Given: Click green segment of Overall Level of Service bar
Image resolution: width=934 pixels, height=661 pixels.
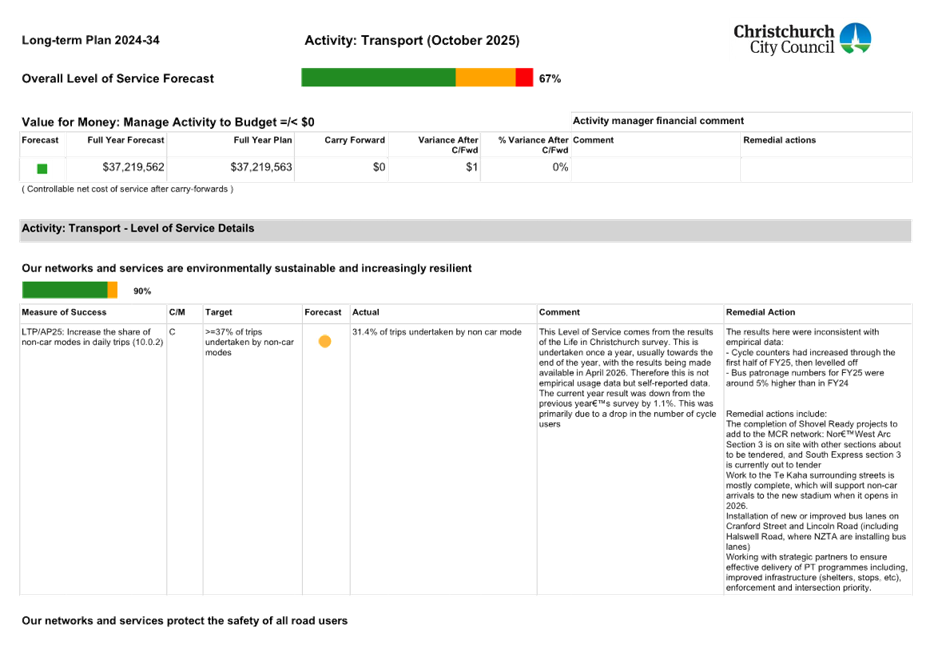Looking at the screenshot, I should click(378, 78).
